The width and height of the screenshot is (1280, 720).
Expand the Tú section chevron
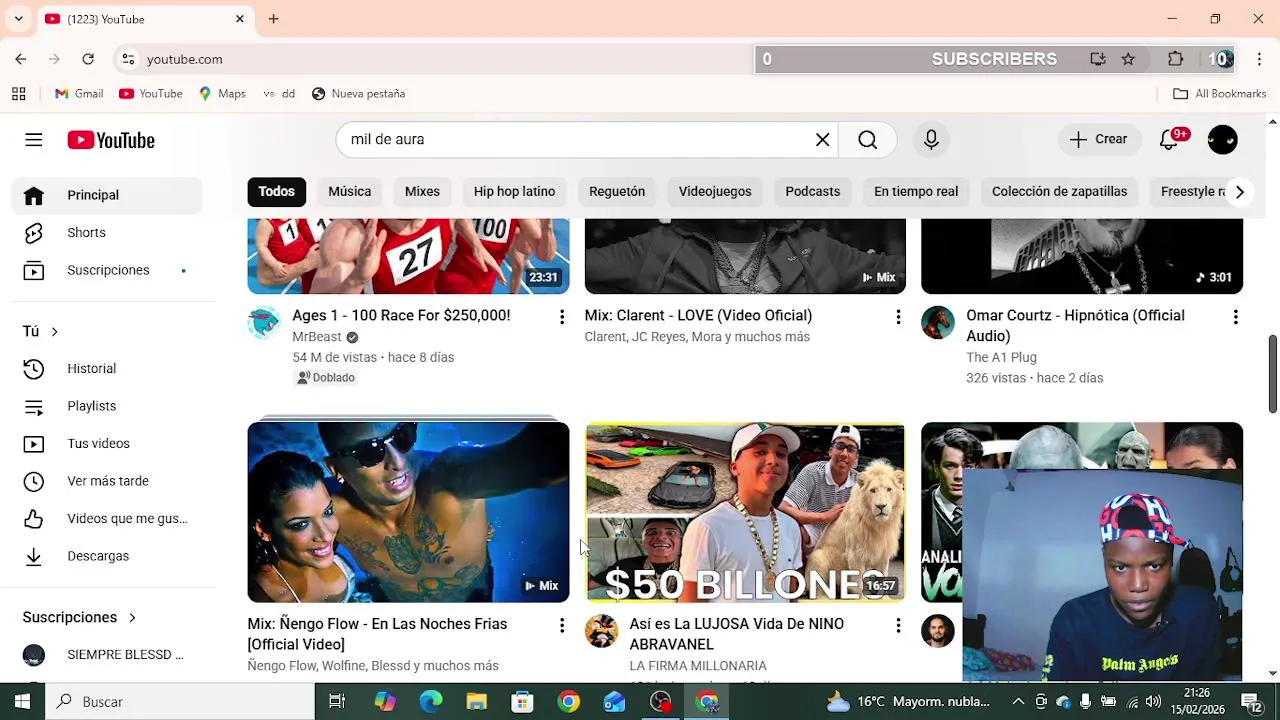tap(54, 332)
